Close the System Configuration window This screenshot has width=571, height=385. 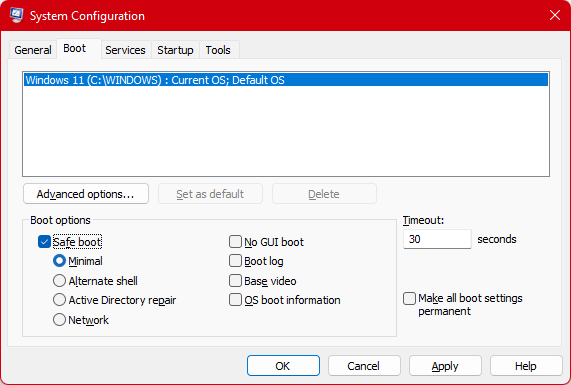(555, 15)
